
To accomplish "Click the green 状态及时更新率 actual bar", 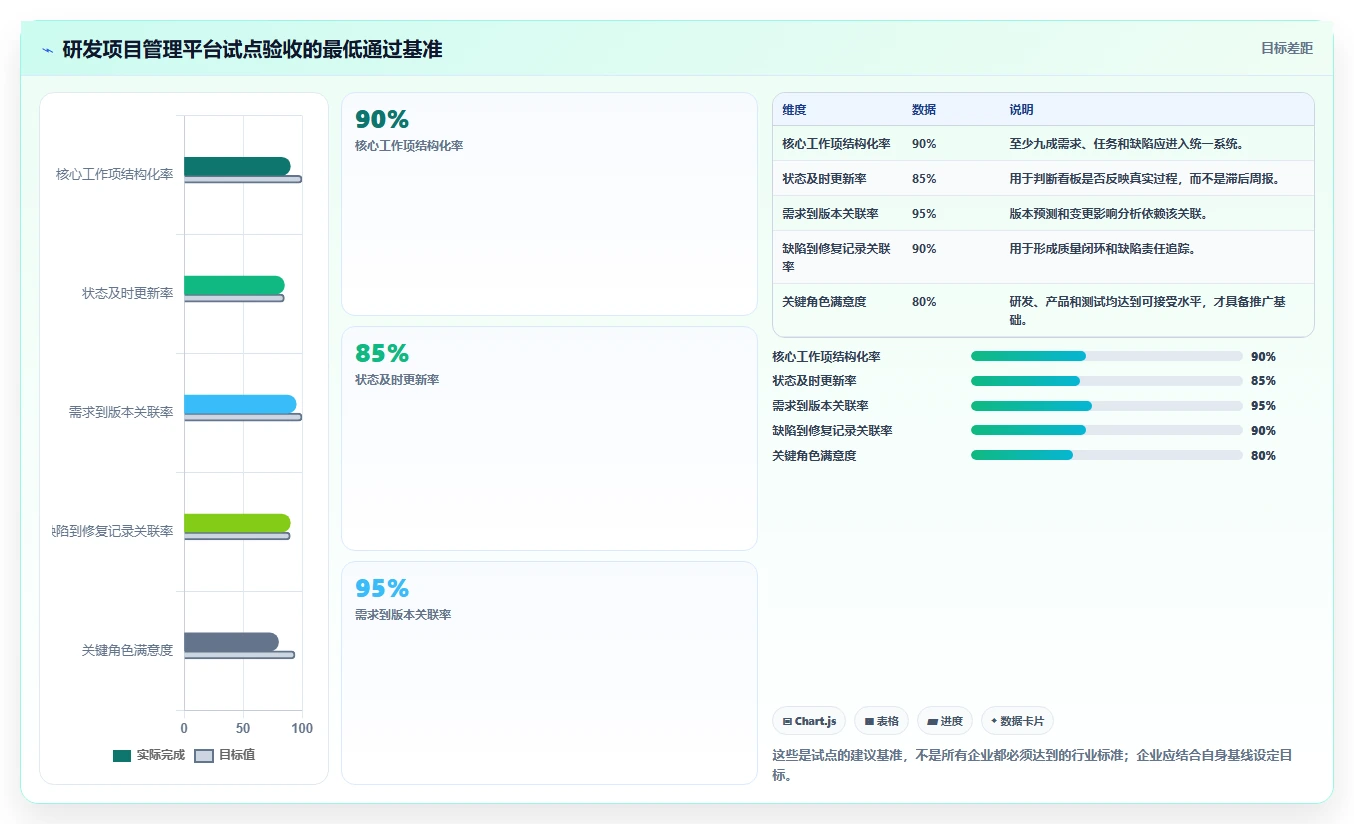I will pos(234,285).
